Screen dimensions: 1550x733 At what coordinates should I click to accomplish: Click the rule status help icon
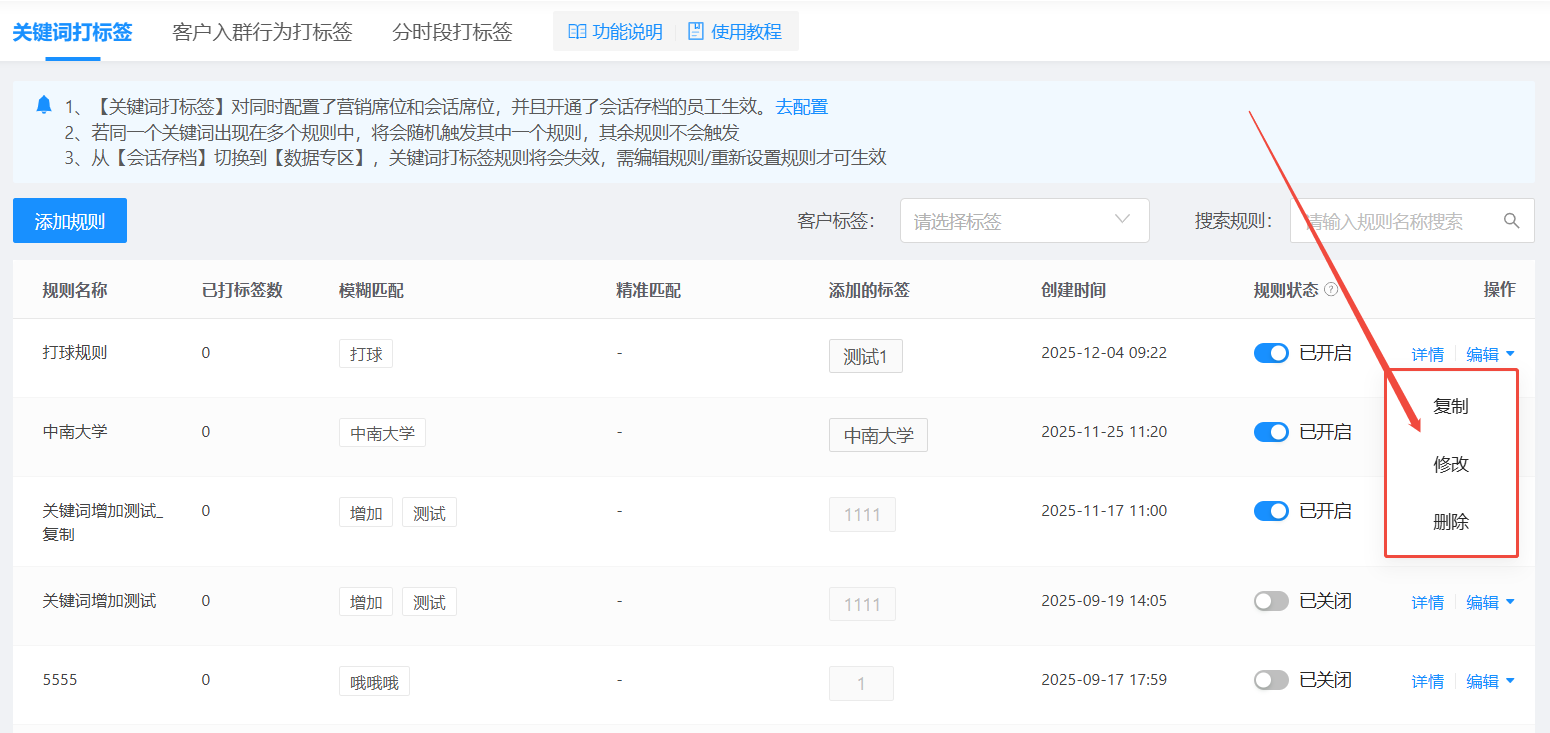point(1331,290)
